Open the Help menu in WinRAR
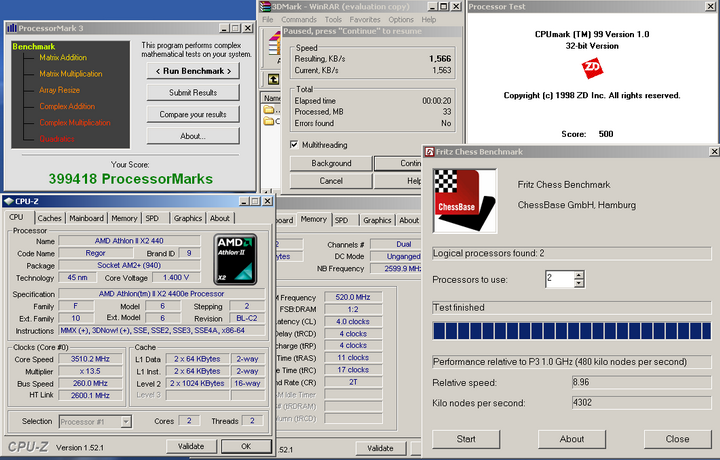This screenshot has width=720, height=460. click(x=428, y=19)
